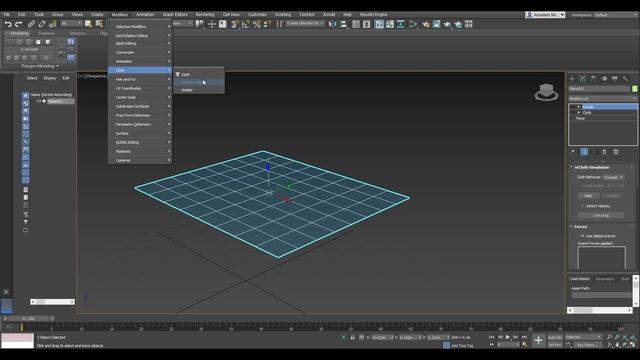Image resolution: width=640 pixels, height=360 pixels.
Task: Click the Live Drag button
Action: coord(600,215)
